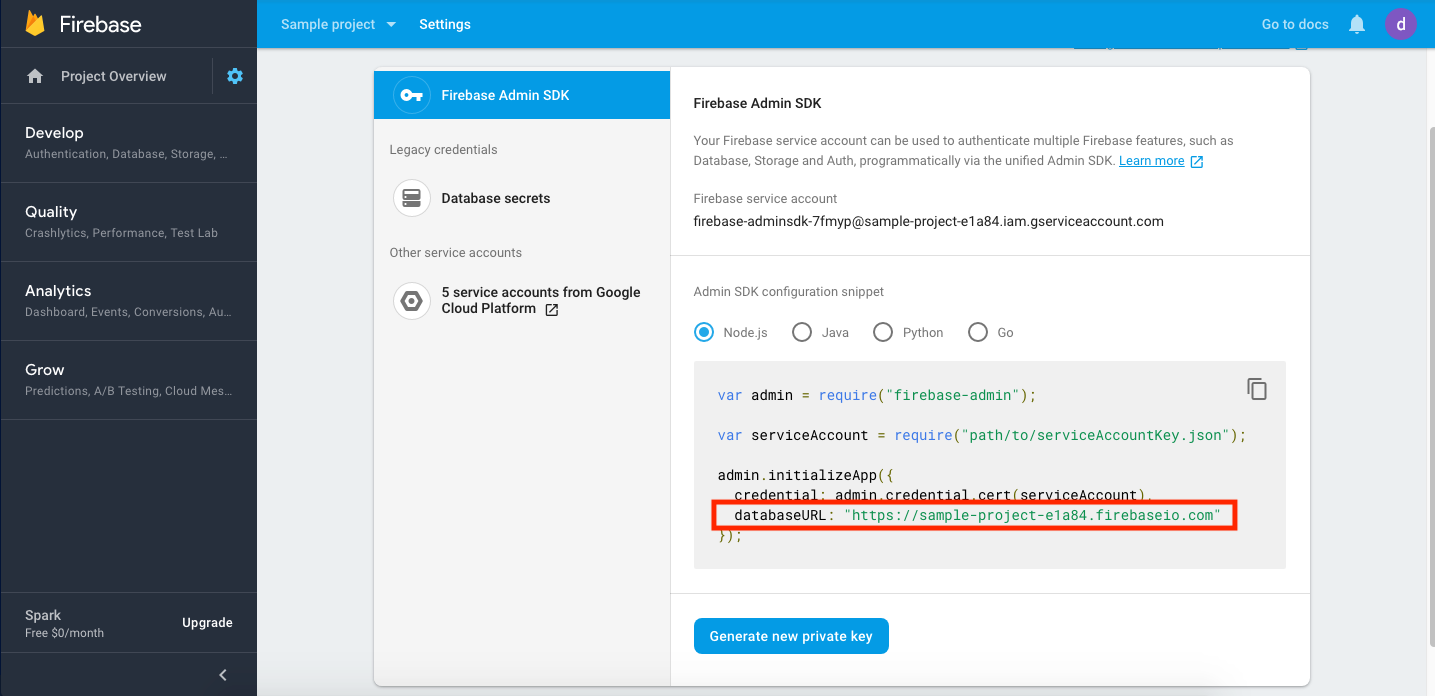Select the Firebase Admin SDK key icon
The image size is (1435, 696).
412,94
